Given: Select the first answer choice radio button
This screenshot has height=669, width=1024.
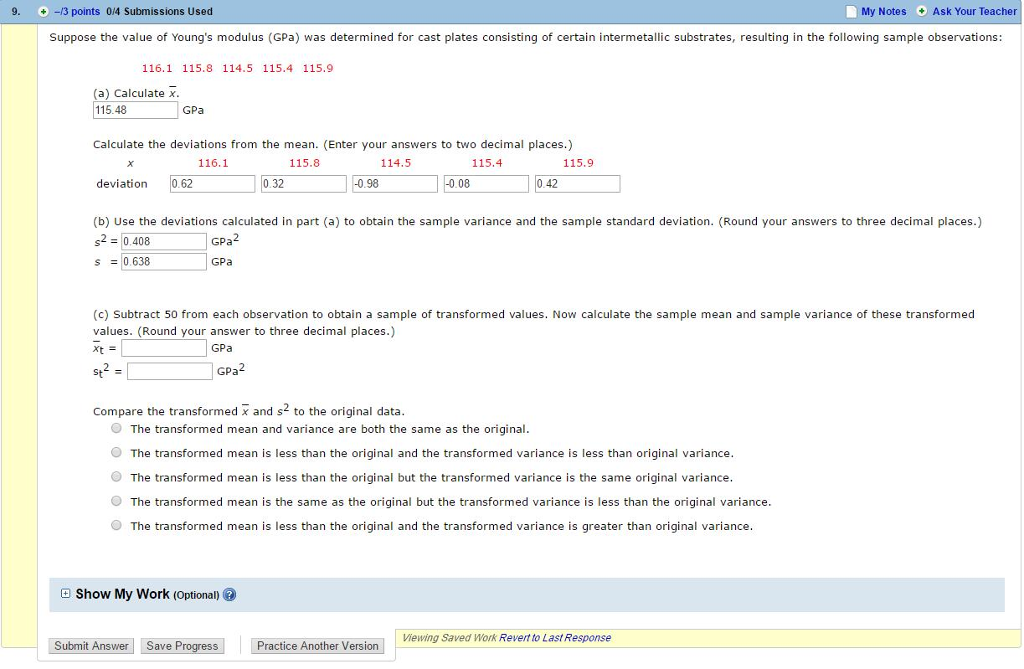Looking at the screenshot, I should (x=116, y=430).
